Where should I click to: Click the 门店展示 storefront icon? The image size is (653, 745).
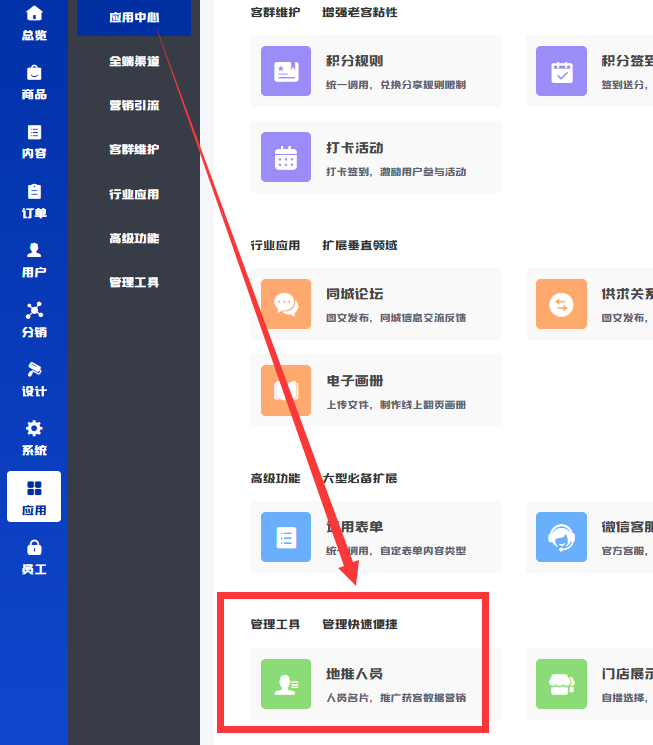561,683
